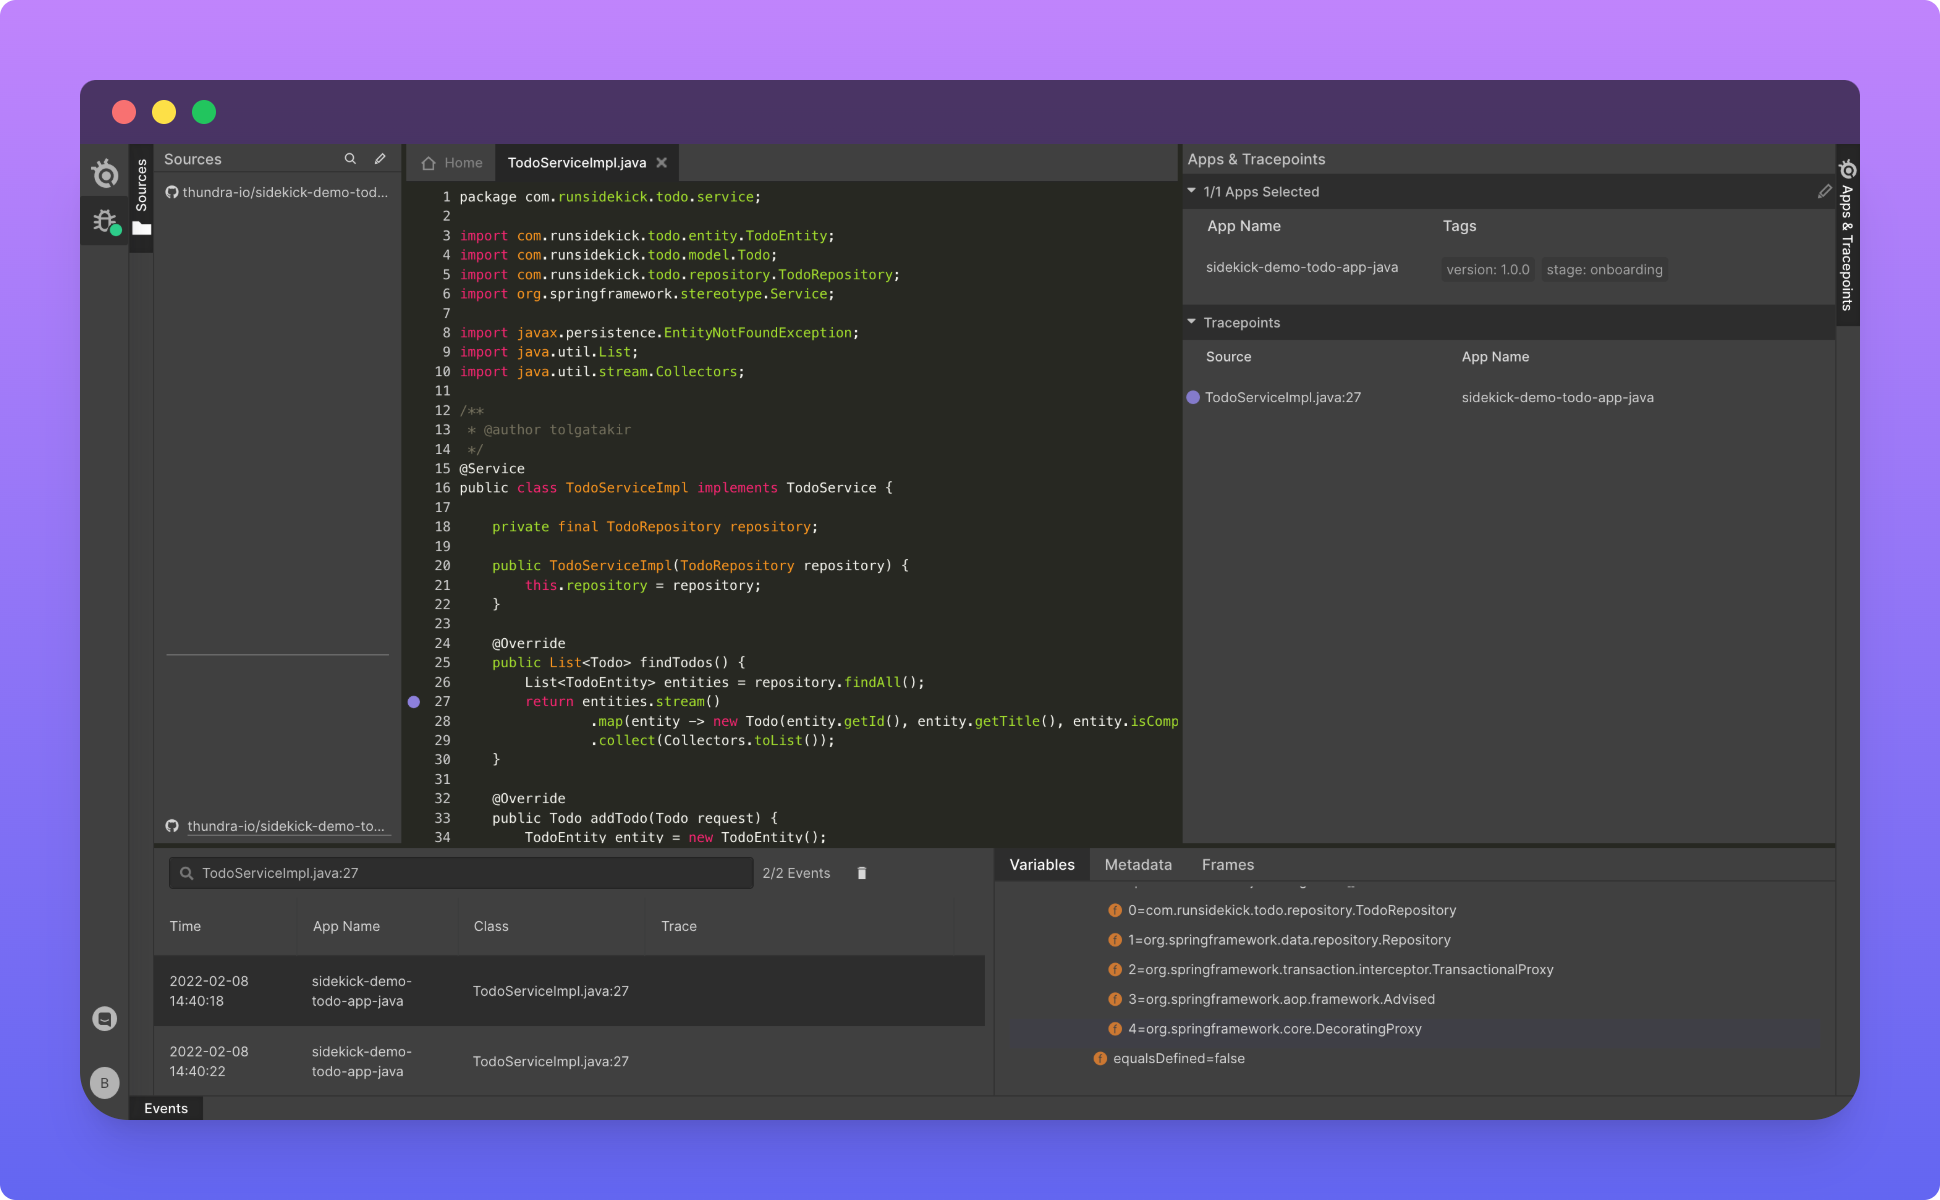Viewport: 1940px width, 1200px height.
Task: Open the chat support icon in sidebar
Action: click(x=105, y=1018)
